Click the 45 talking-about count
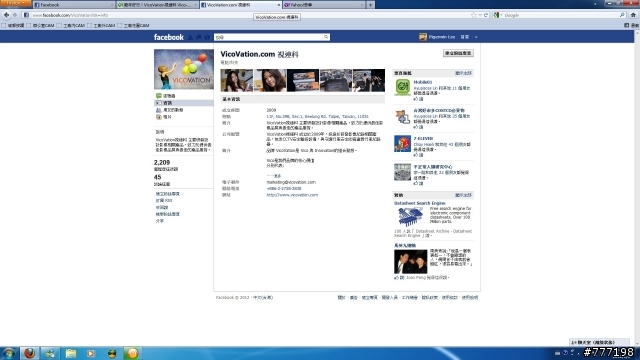This screenshot has width=640, height=360. click(158, 177)
